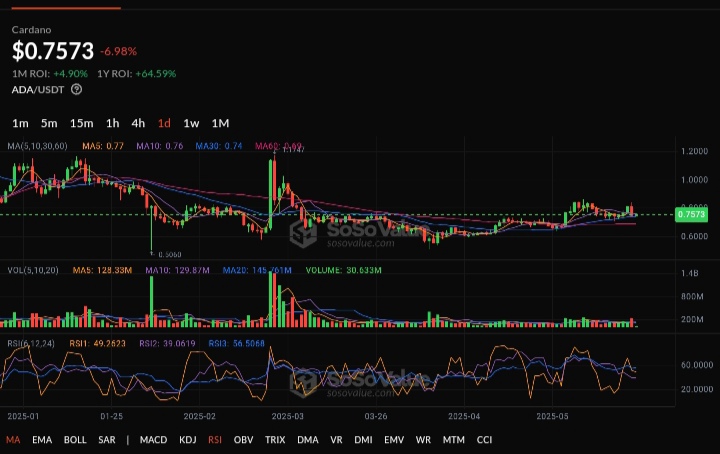
Task: Switch chart to 5m timeframe
Action: (49, 123)
